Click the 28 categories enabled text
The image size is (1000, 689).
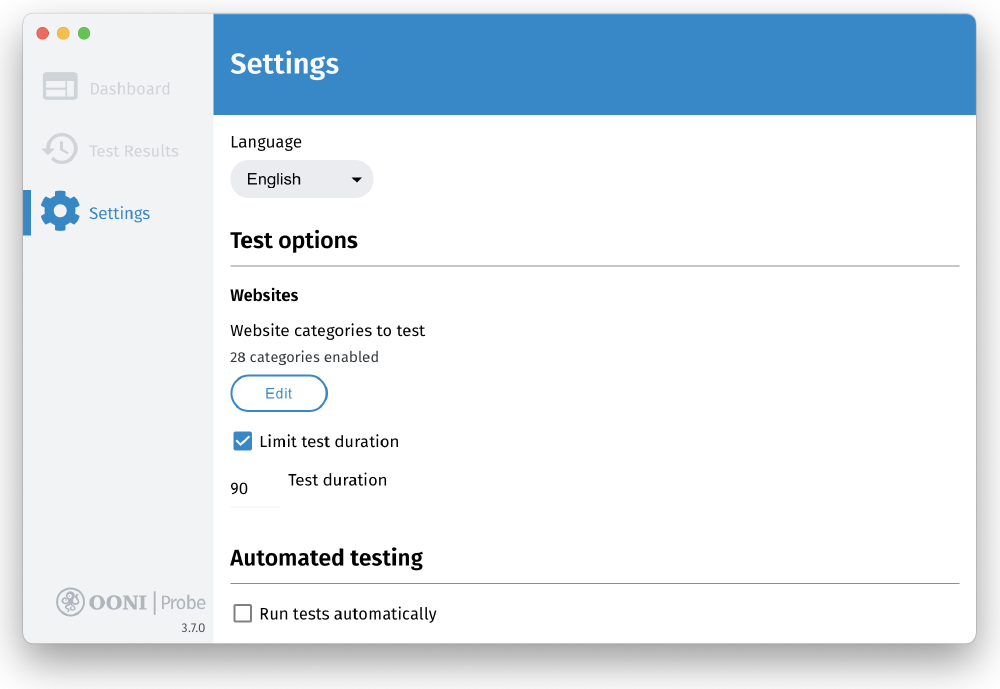pos(304,356)
